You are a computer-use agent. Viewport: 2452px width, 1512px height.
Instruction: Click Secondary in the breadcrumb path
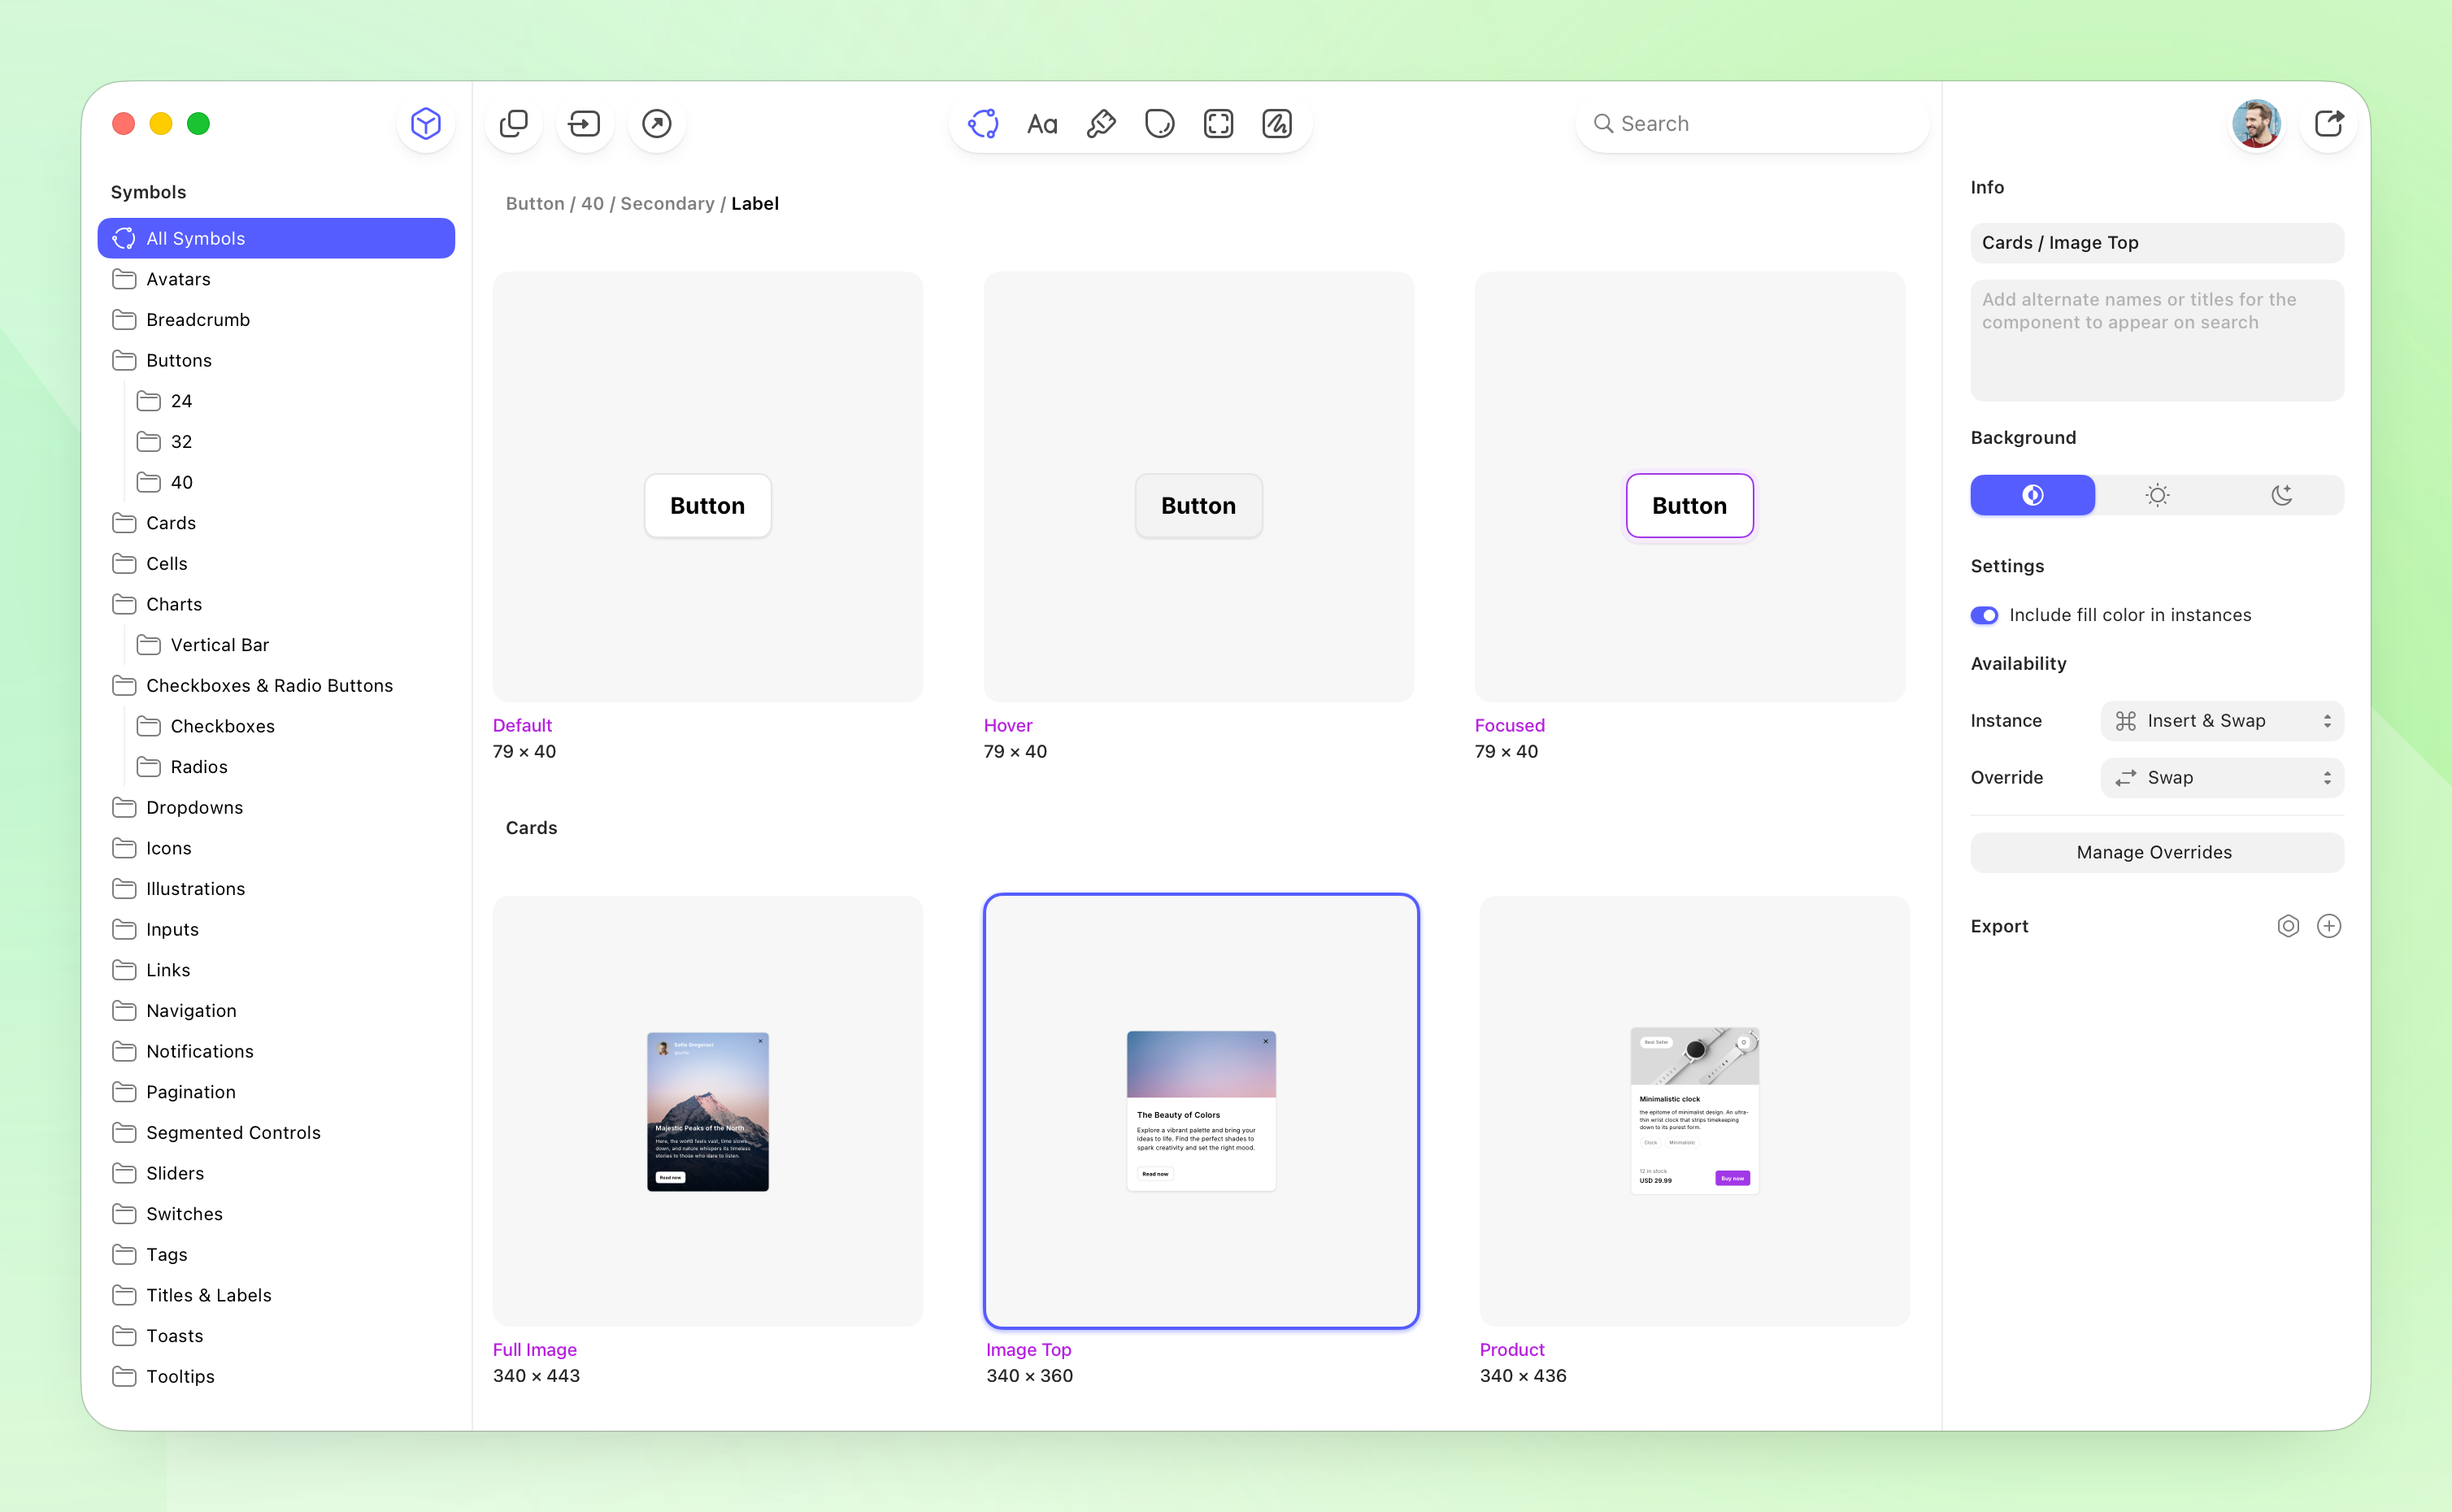pos(667,203)
